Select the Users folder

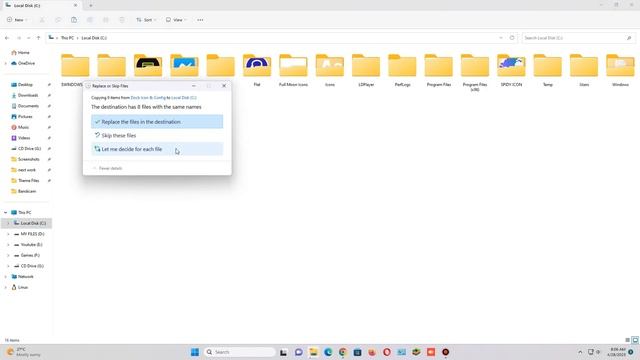click(x=584, y=69)
